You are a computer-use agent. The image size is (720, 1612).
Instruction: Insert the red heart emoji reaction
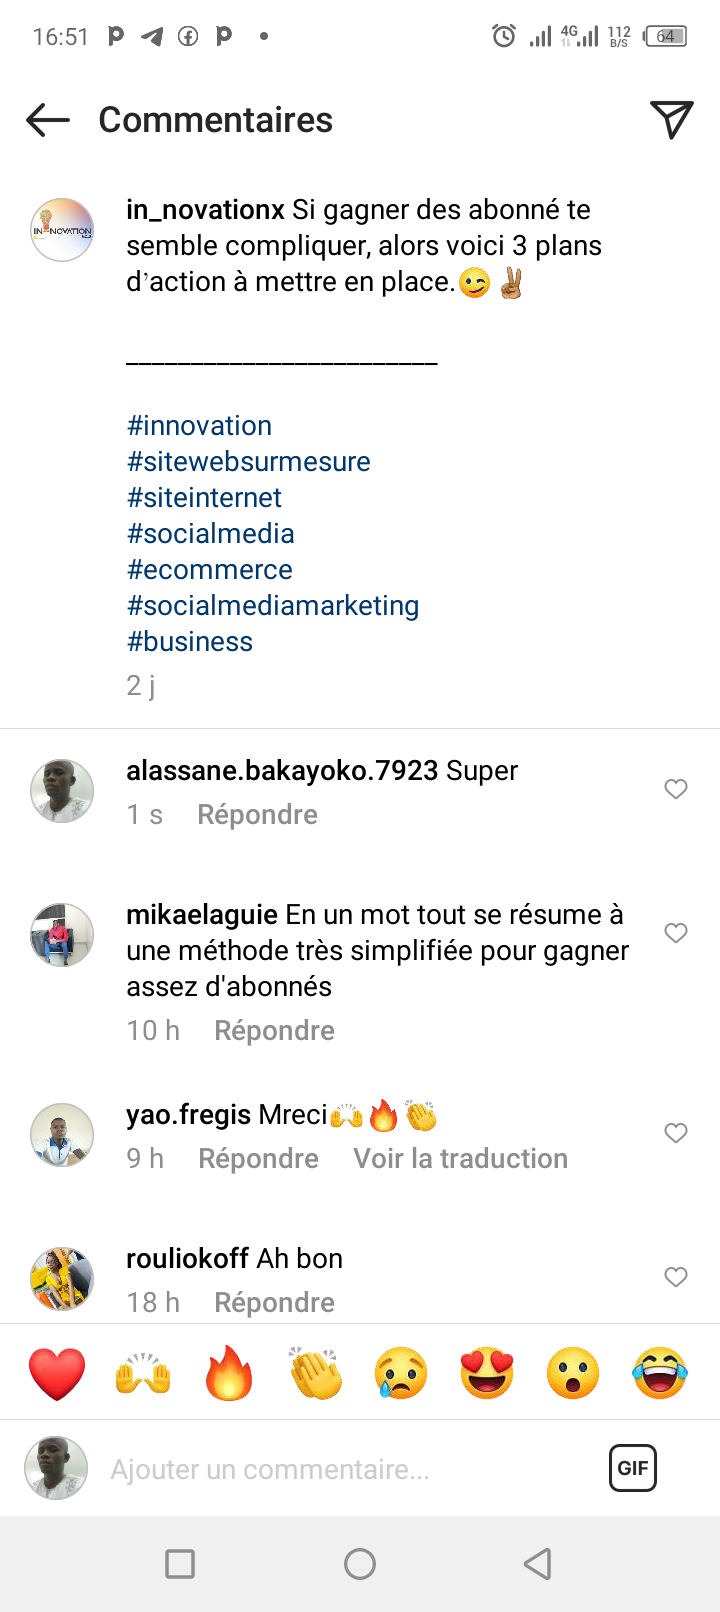pyautogui.click(x=57, y=1373)
